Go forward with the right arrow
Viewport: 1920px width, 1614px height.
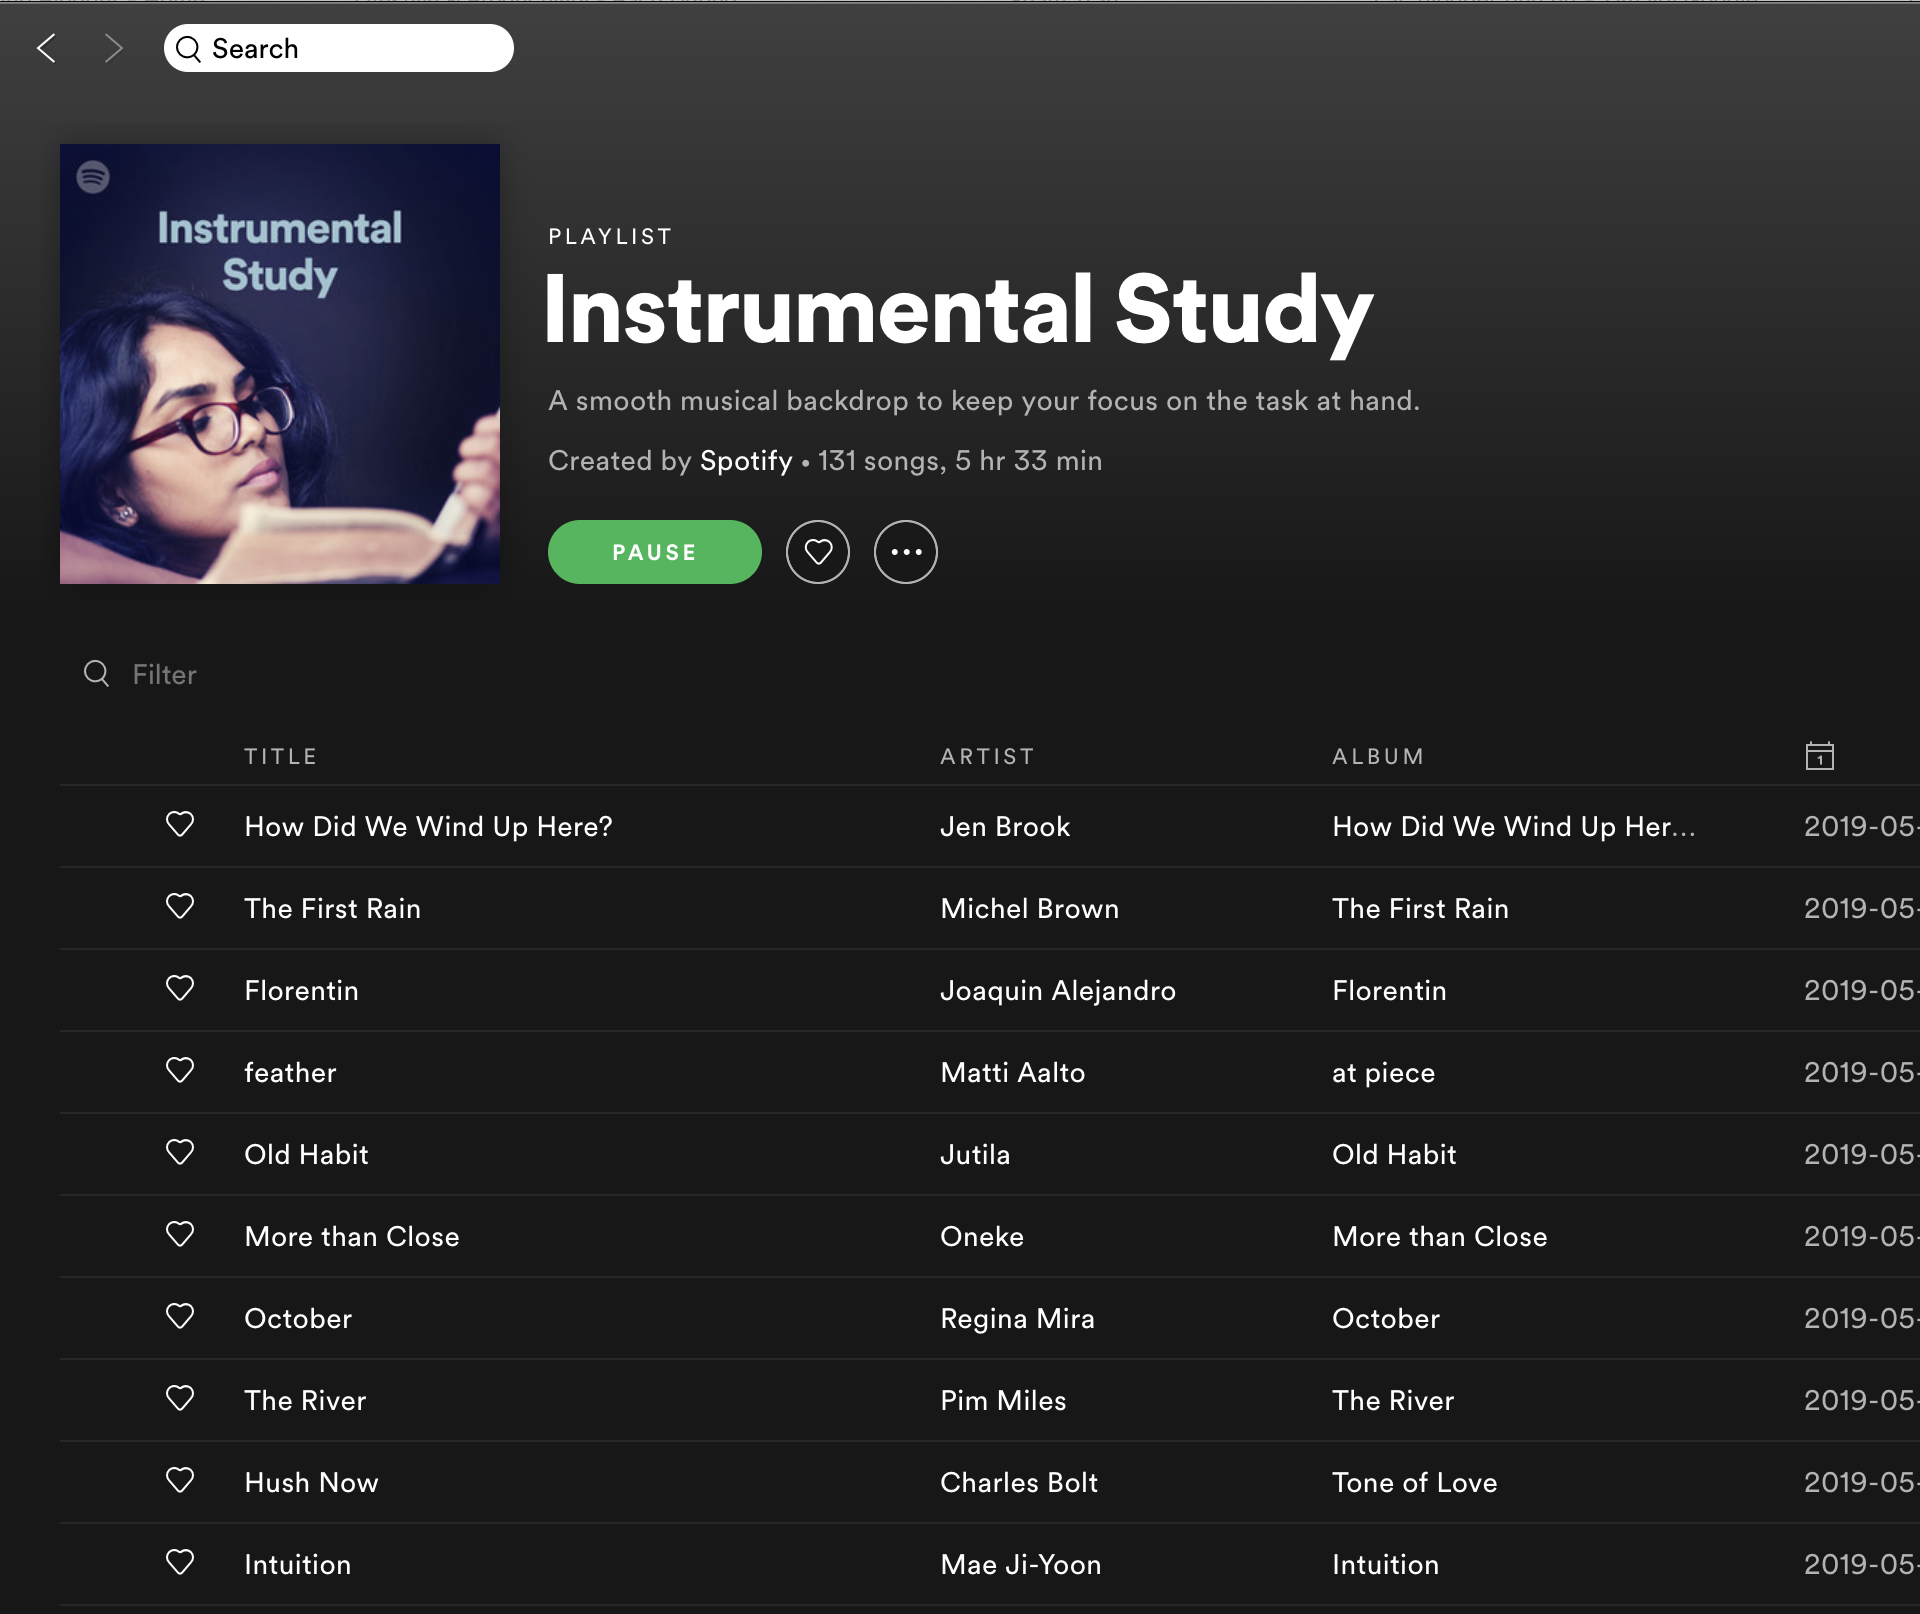(x=113, y=48)
